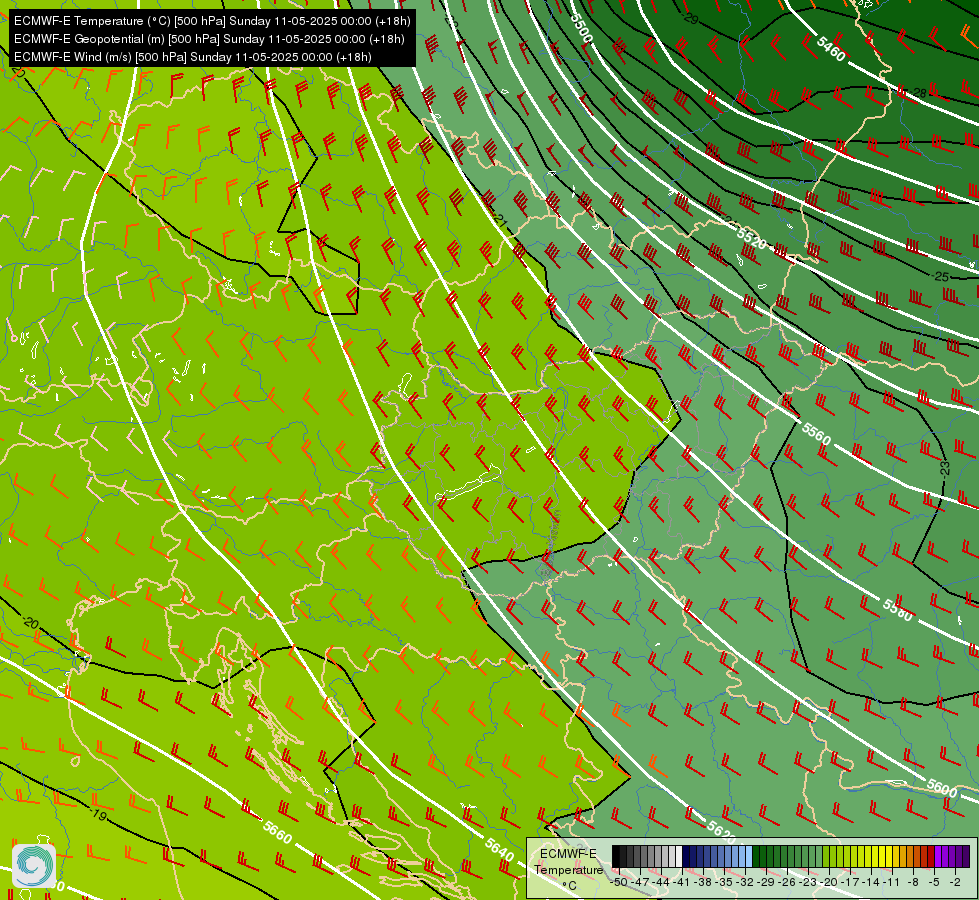Click the -2 tick label in the legend
This screenshot has height=900, width=979.
[955, 882]
